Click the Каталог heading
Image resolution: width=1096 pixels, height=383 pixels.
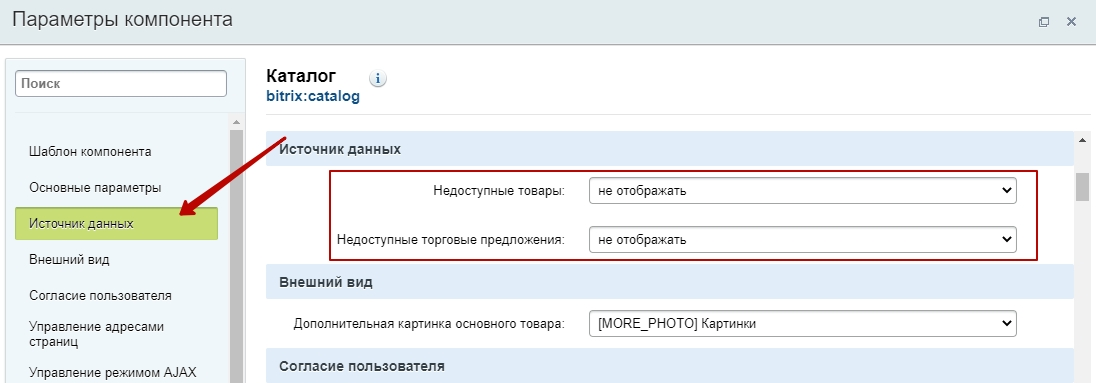click(x=301, y=75)
